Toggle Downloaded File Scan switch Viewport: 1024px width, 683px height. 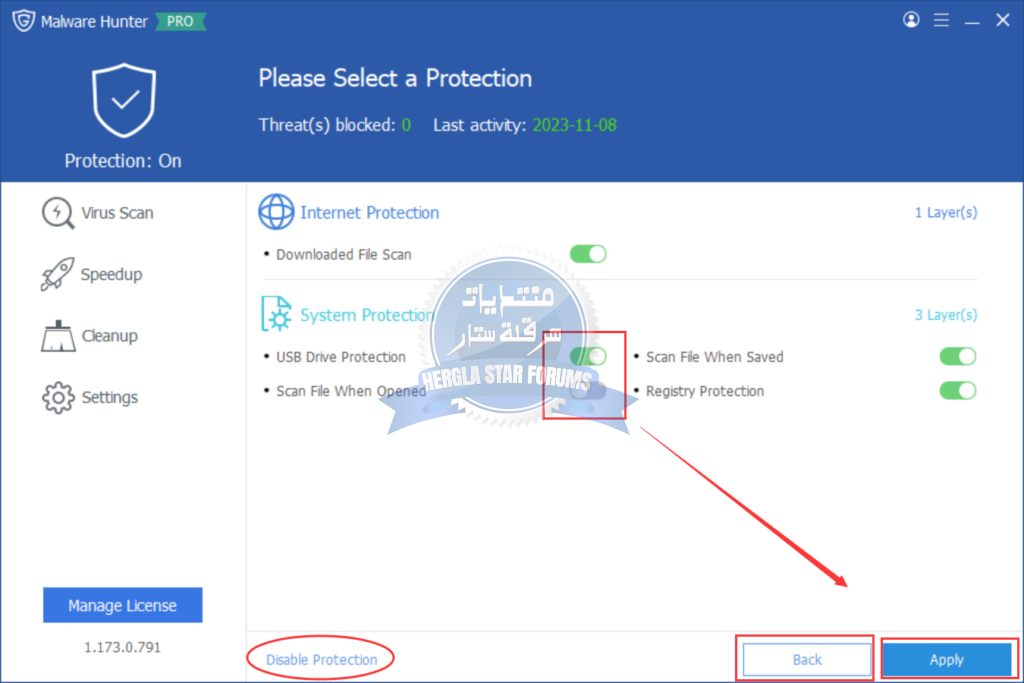click(x=588, y=254)
